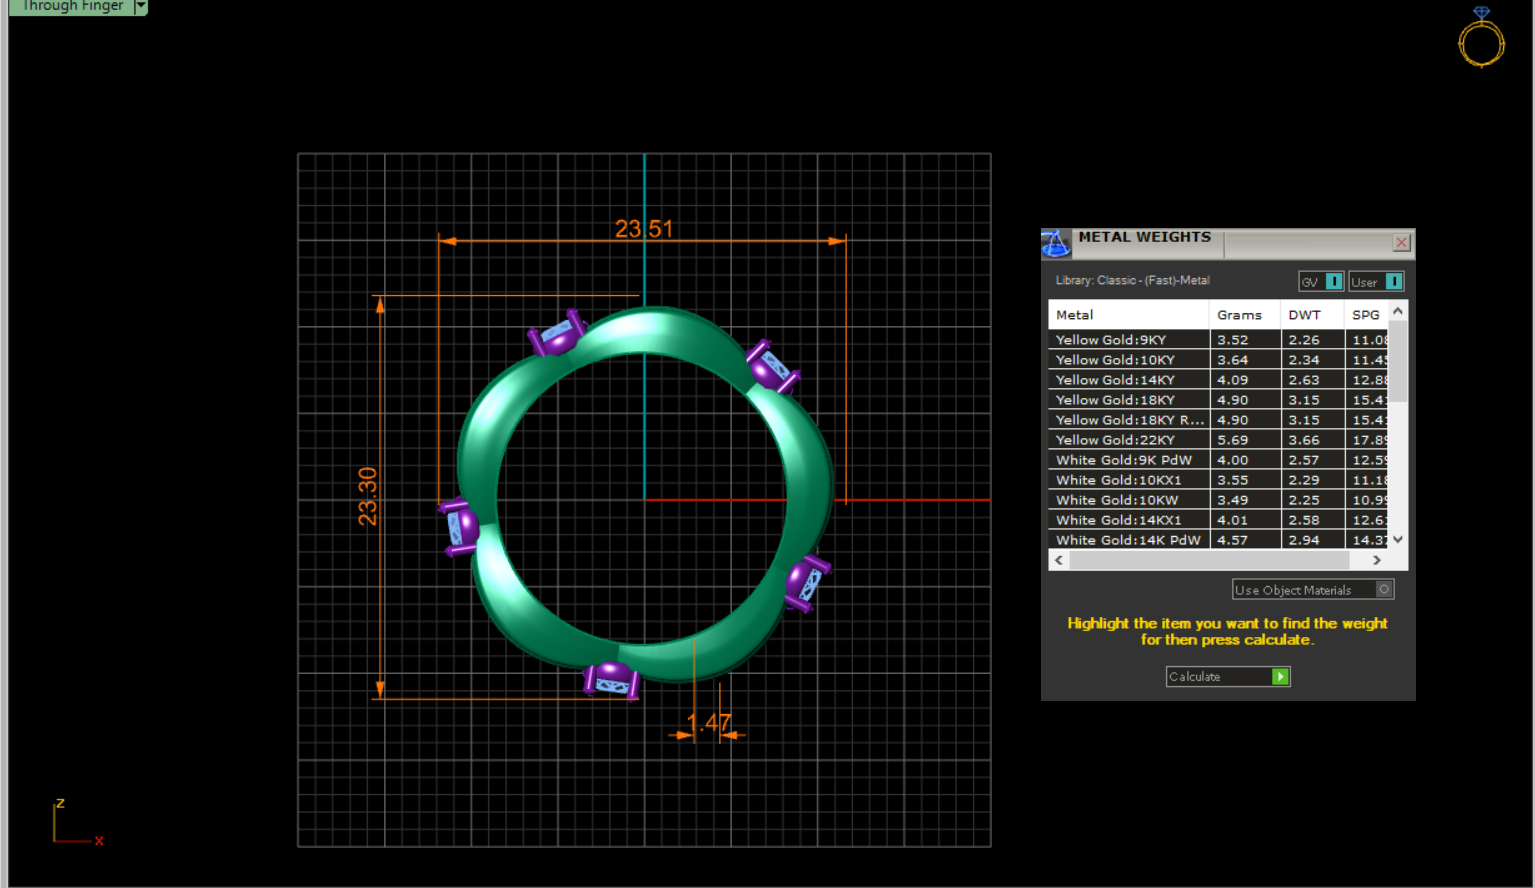Click the gold ring icon in the top-right corner

coord(1481,38)
